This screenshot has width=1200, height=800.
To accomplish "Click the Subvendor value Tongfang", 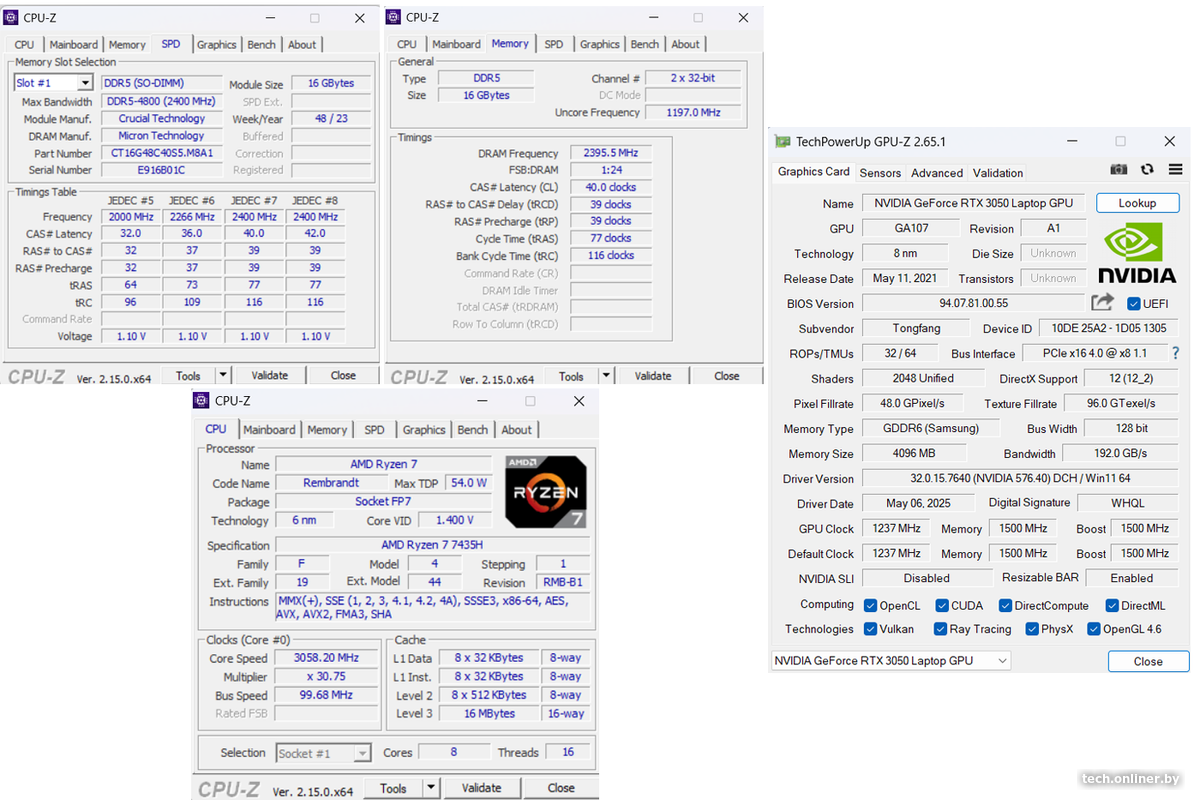I will click(x=916, y=328).
